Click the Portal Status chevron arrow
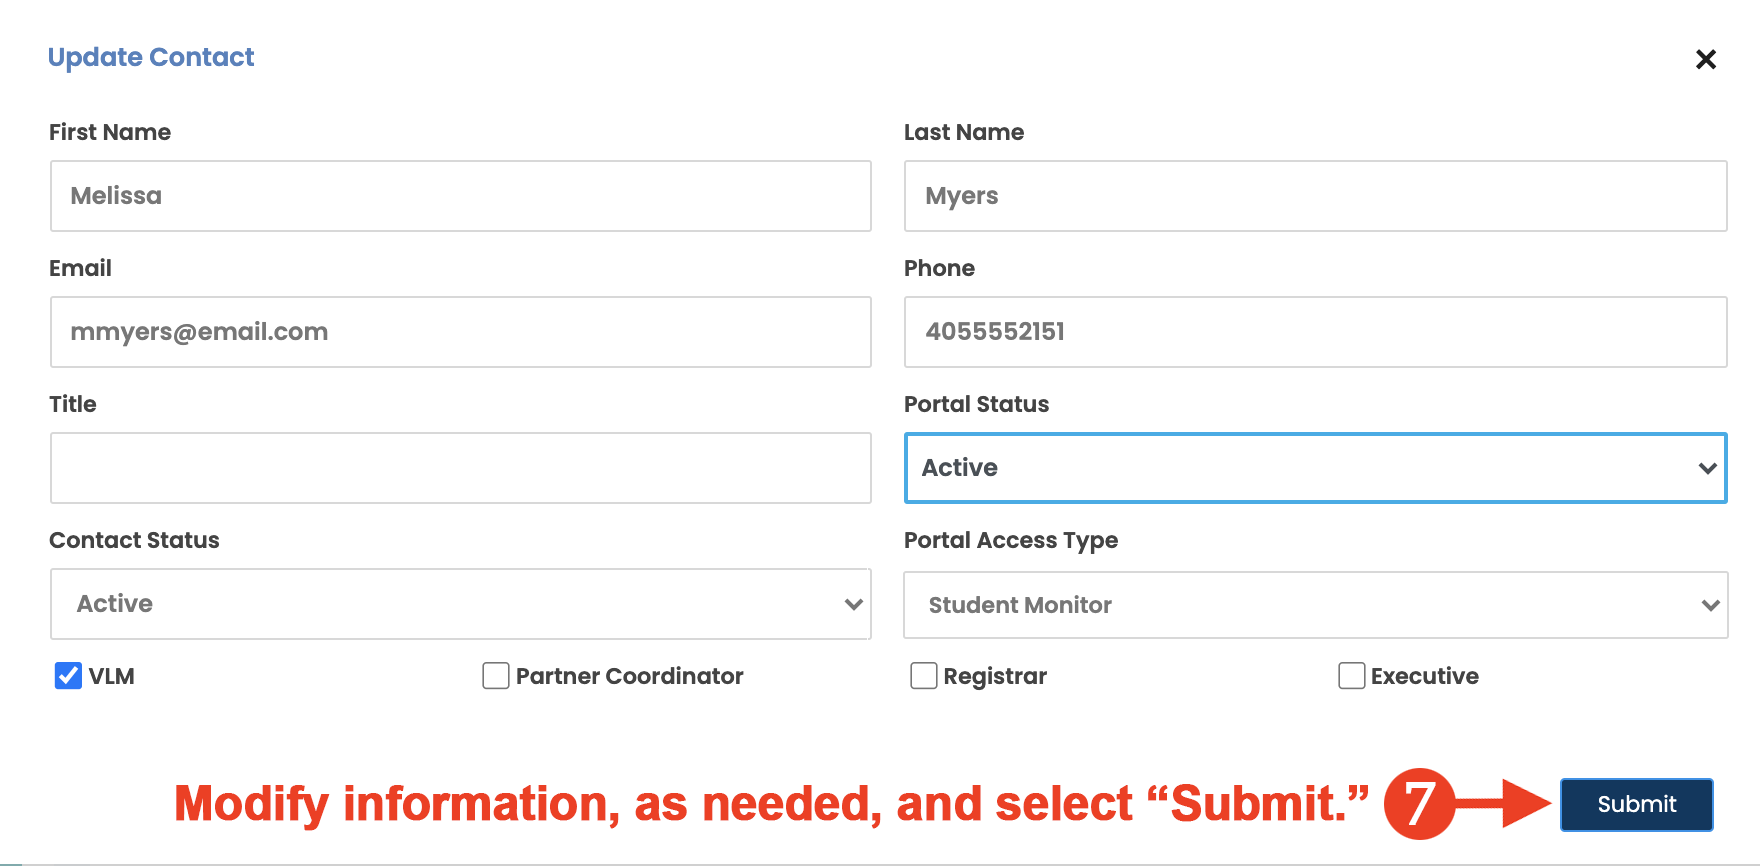The width and height of the screenshot is (1760, 866). tap(1707, 468)
